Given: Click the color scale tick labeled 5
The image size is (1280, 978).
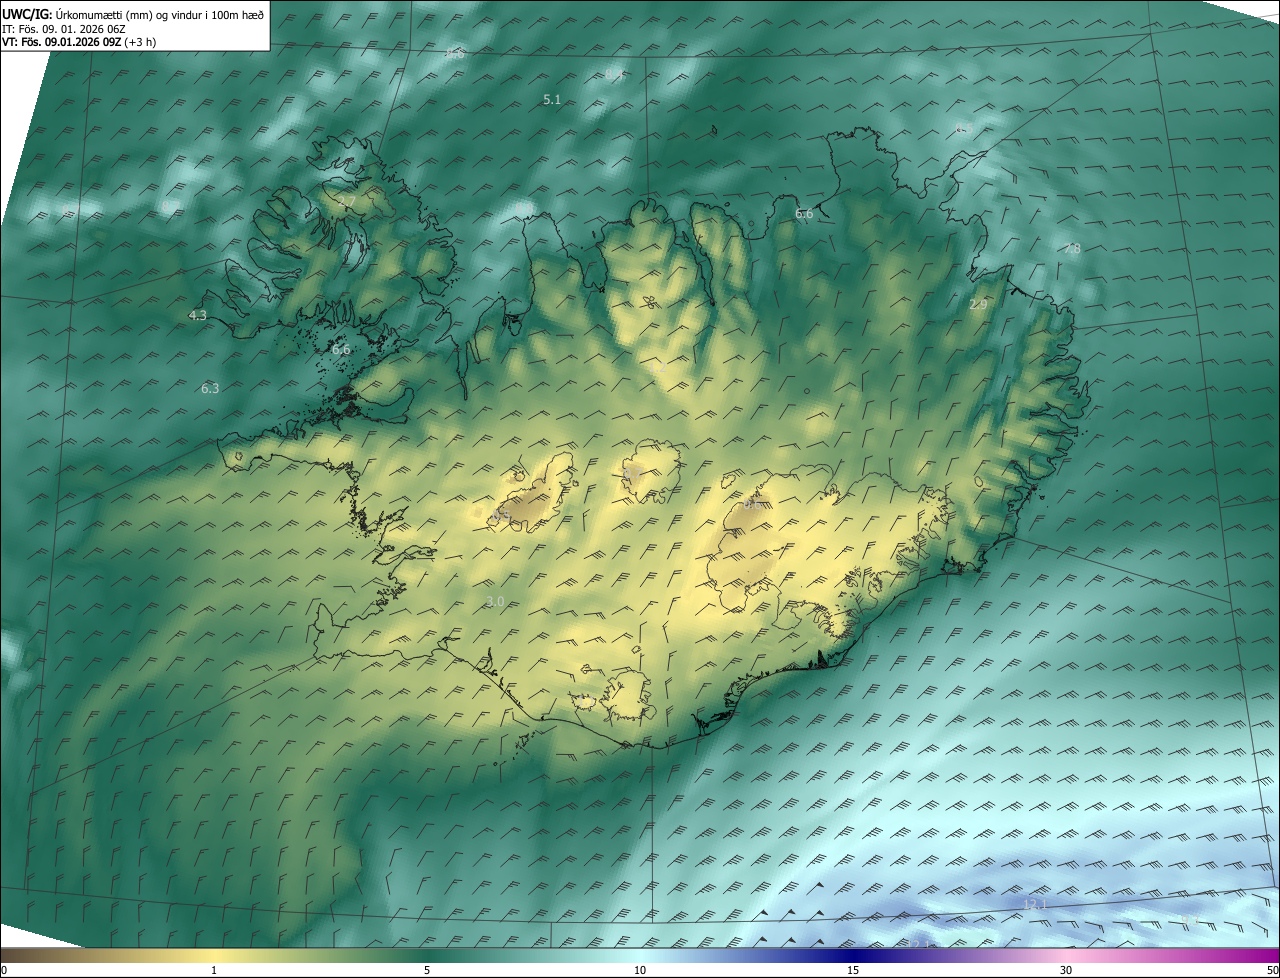Looking at the screenshot, I should 427,970.
